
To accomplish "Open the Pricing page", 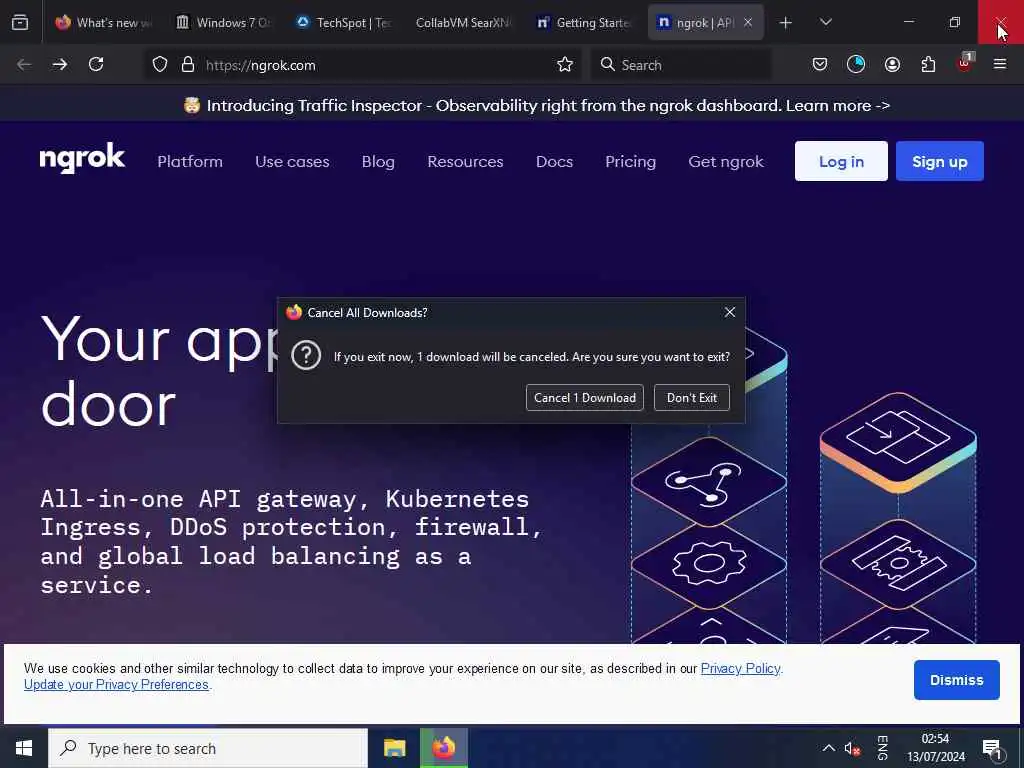I will point(630,161).
